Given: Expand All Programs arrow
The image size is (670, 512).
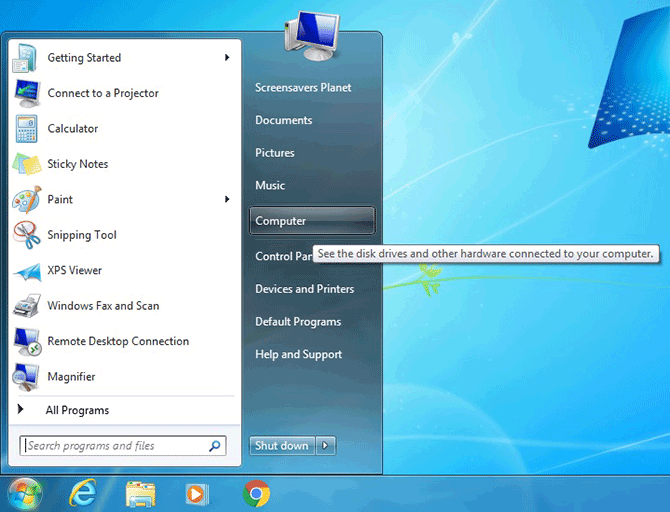Looking at the screenshot, I should [20, 409].
